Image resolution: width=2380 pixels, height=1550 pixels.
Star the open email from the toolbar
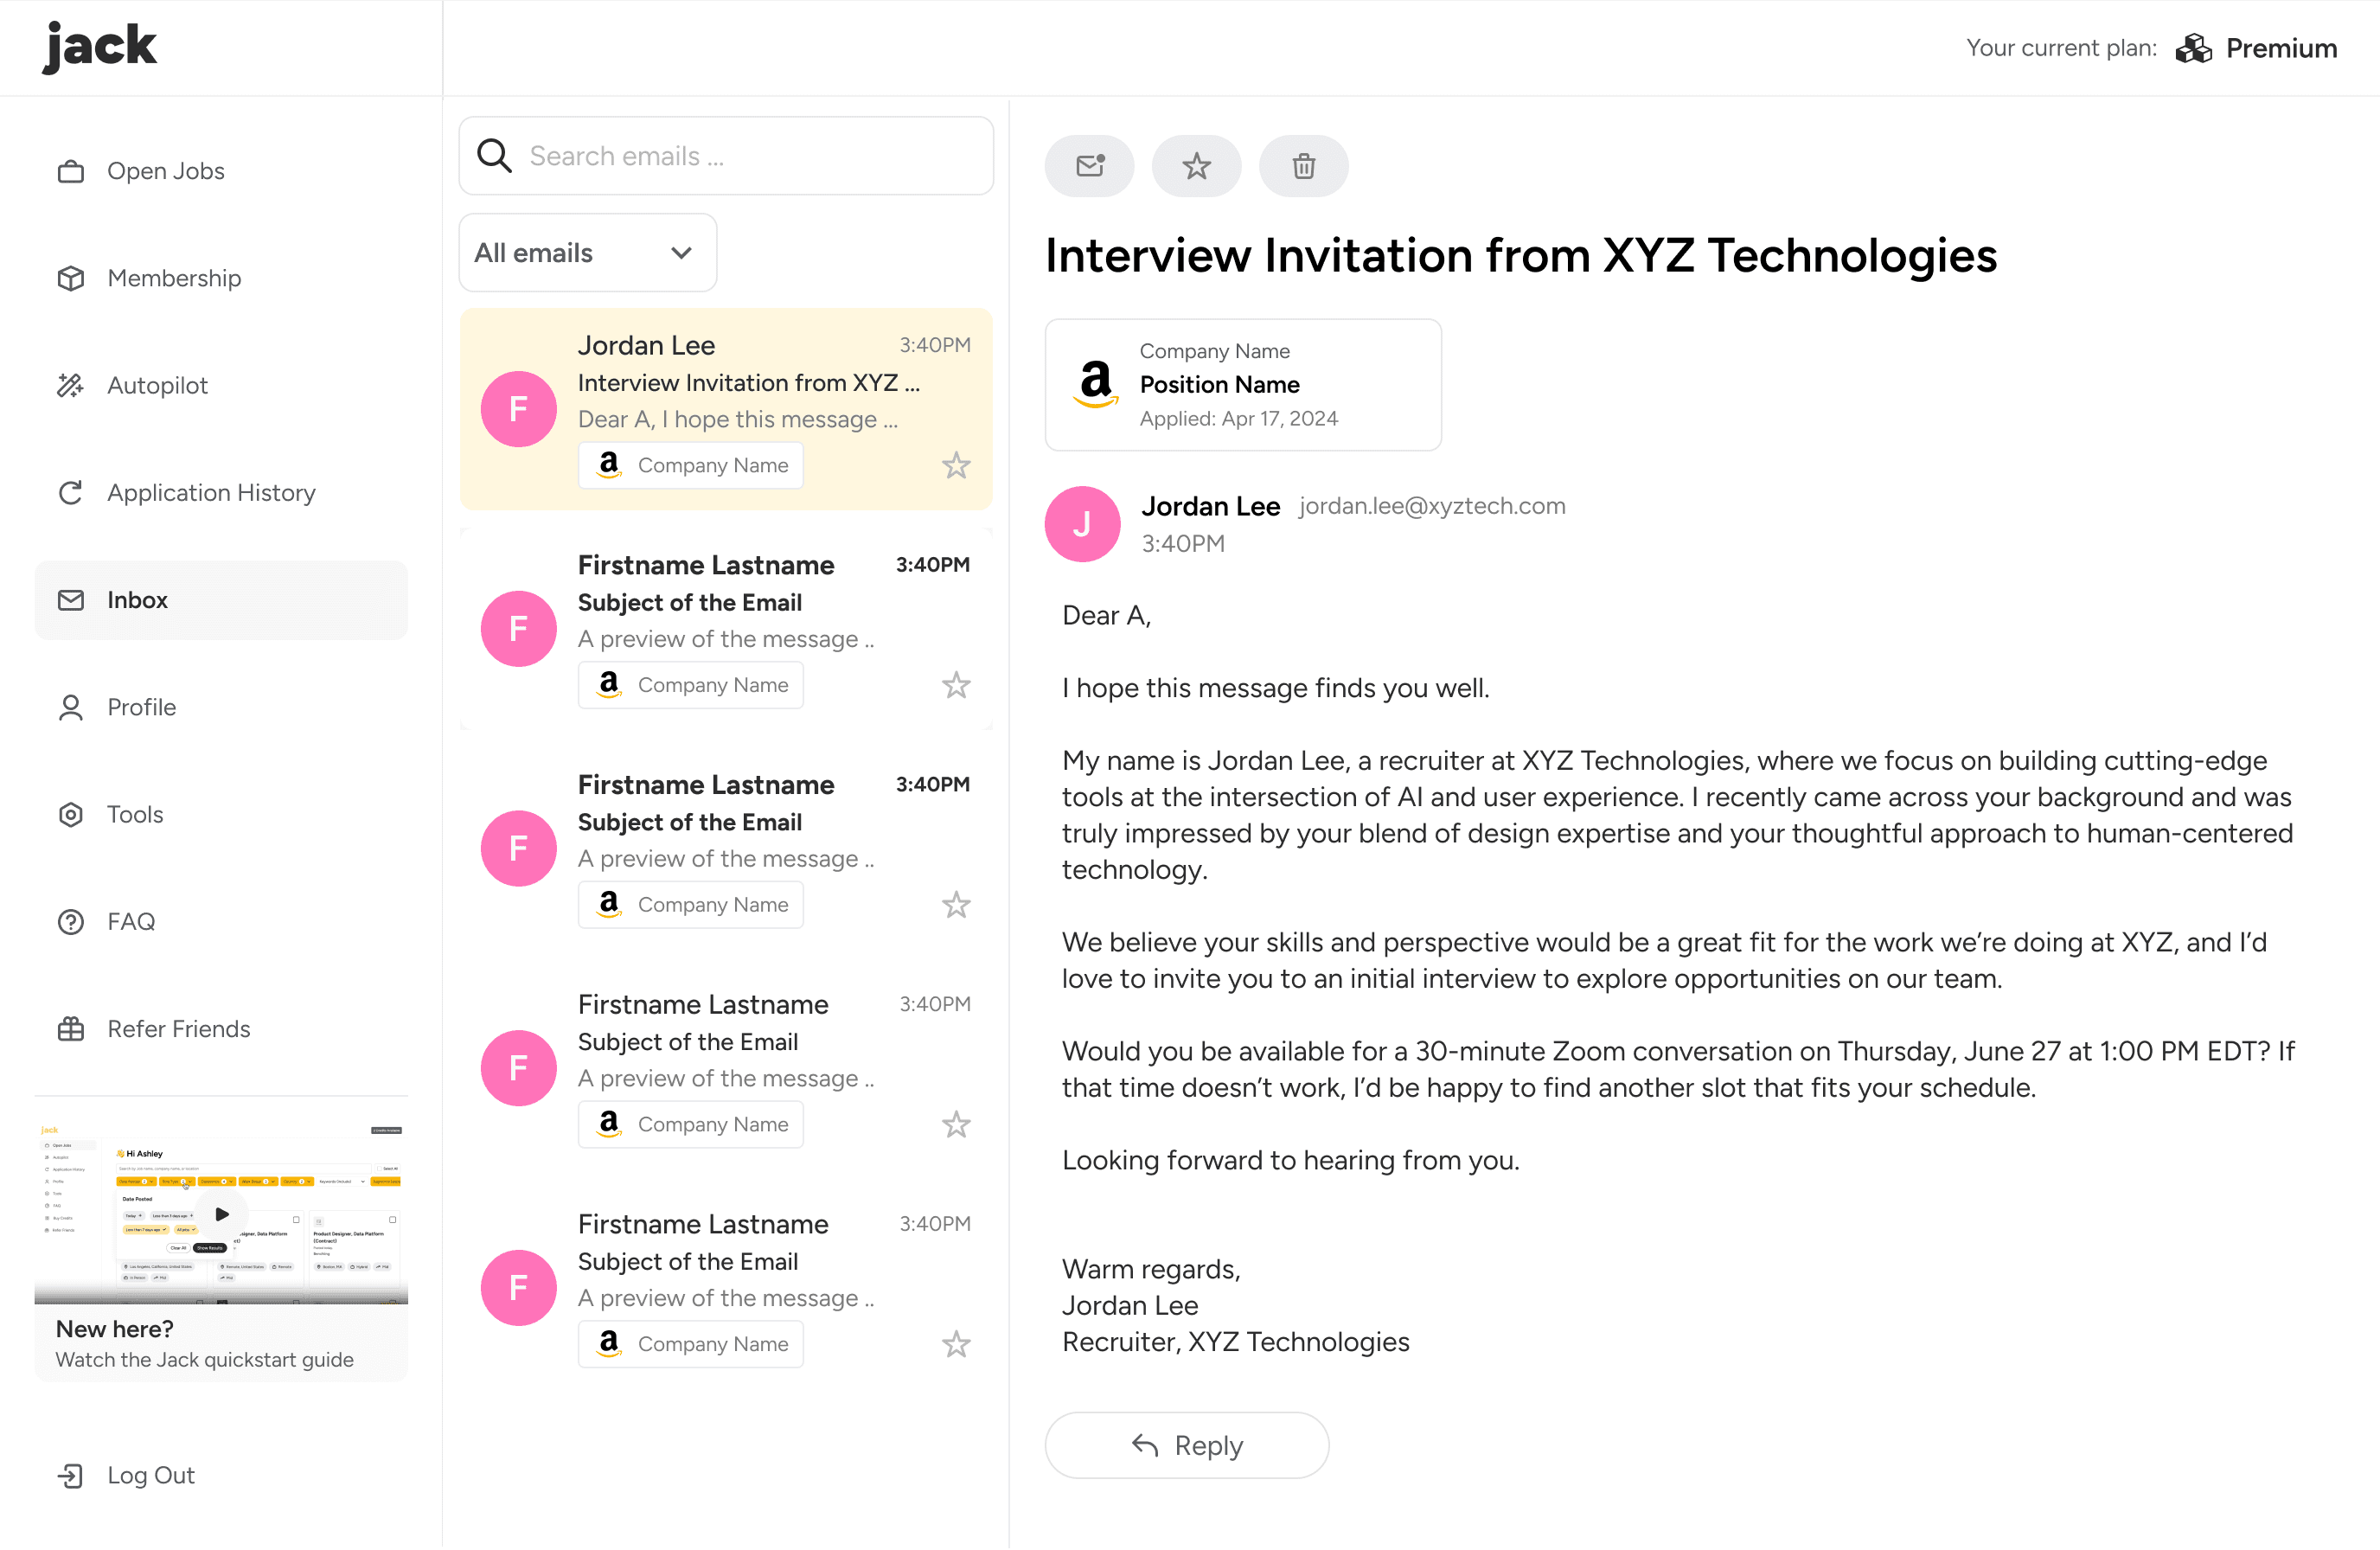(1196, 166)
